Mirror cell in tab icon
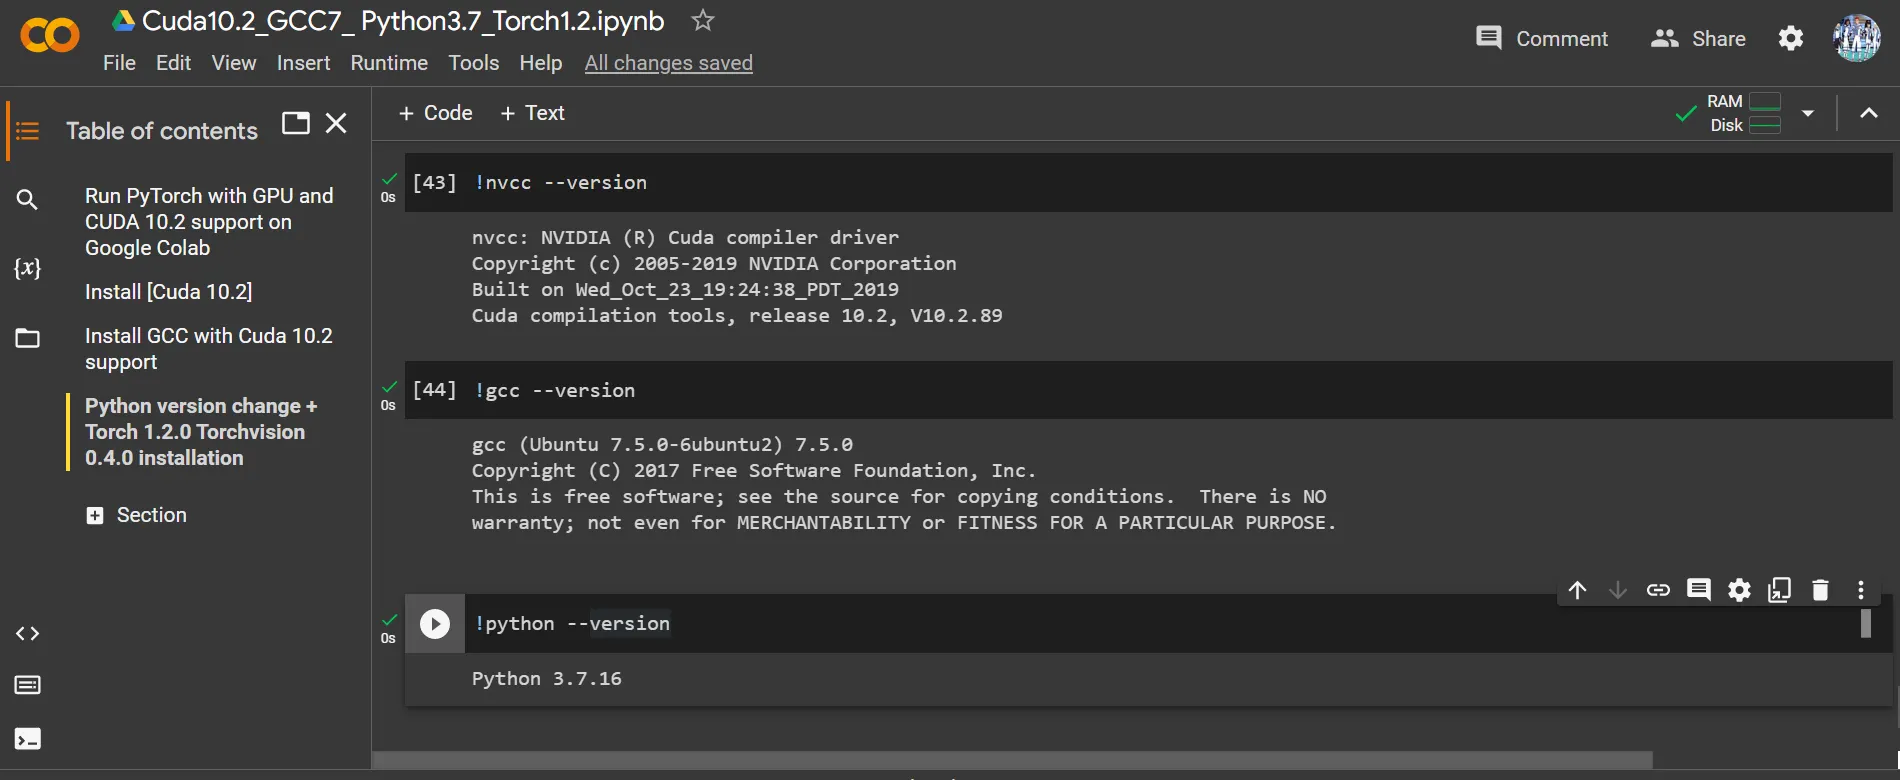1900x780 pixels. click(x=1779, y=590)
